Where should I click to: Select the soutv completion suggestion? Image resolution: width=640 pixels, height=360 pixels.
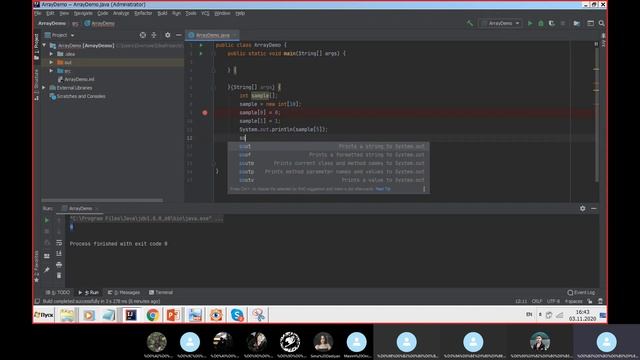pyautogui.click(x=328, y=180)
